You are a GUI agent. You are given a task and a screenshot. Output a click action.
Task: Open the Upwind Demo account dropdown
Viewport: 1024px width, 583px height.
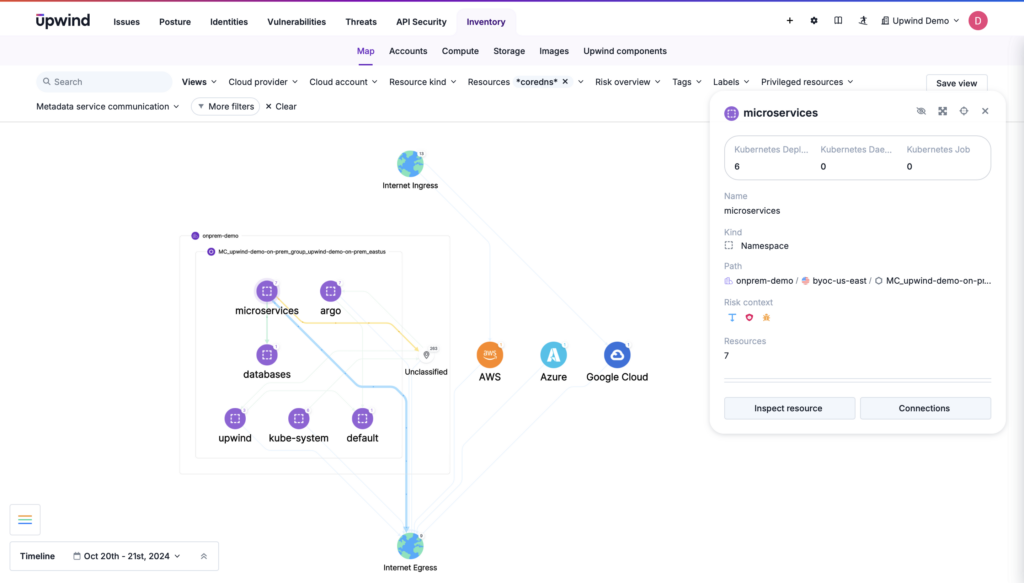[918, 20]
